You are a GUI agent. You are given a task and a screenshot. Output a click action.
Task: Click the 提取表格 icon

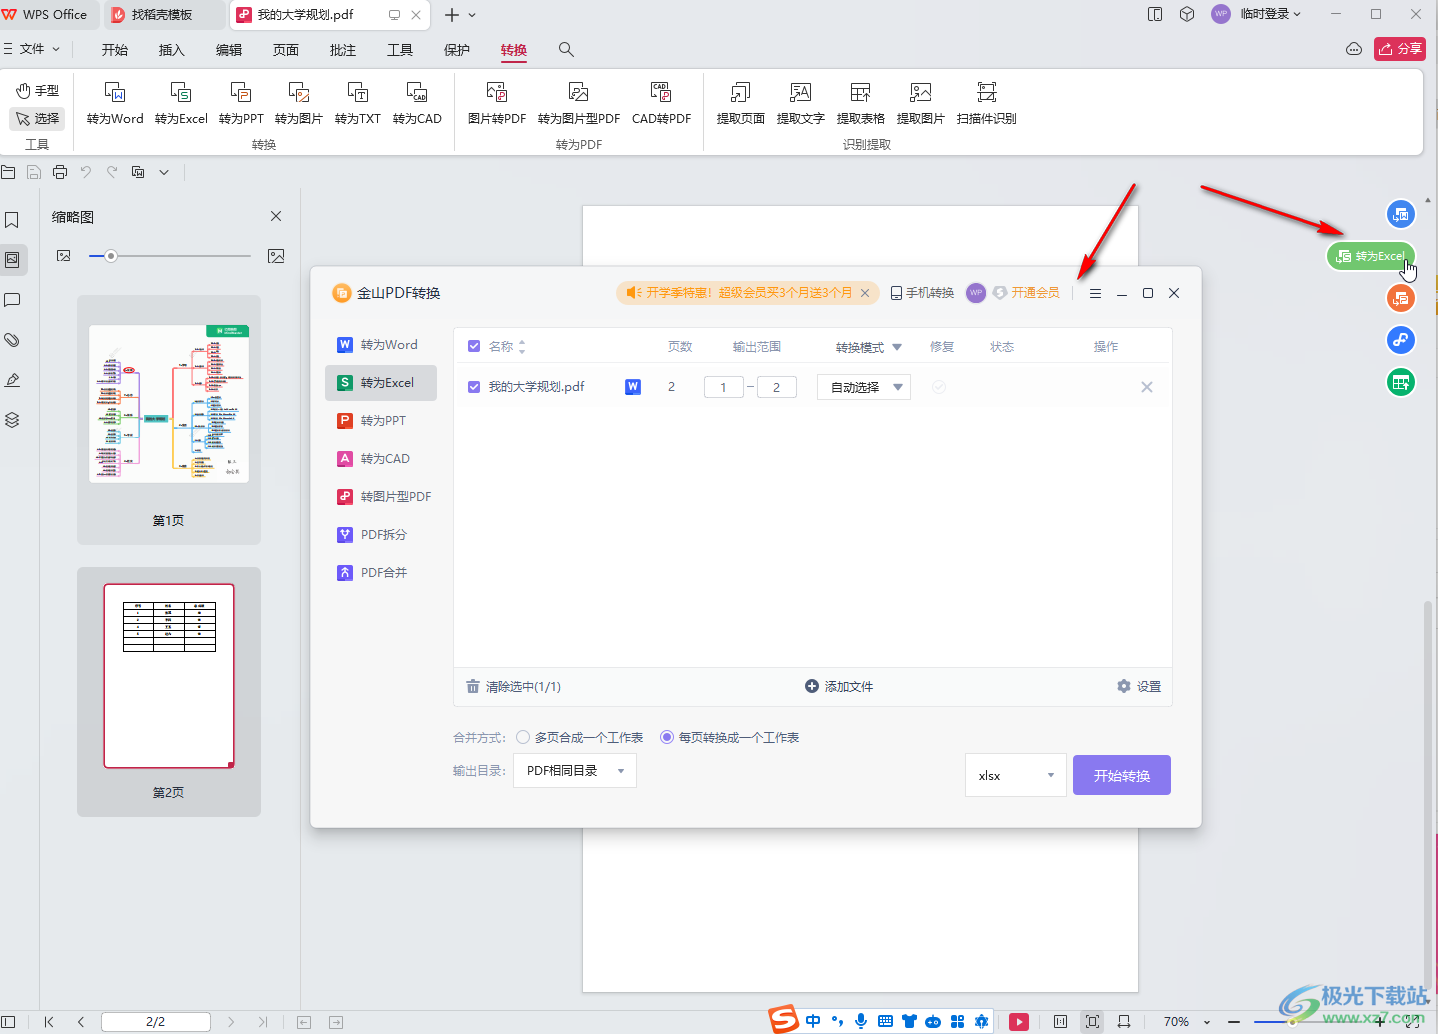(860, 104)
